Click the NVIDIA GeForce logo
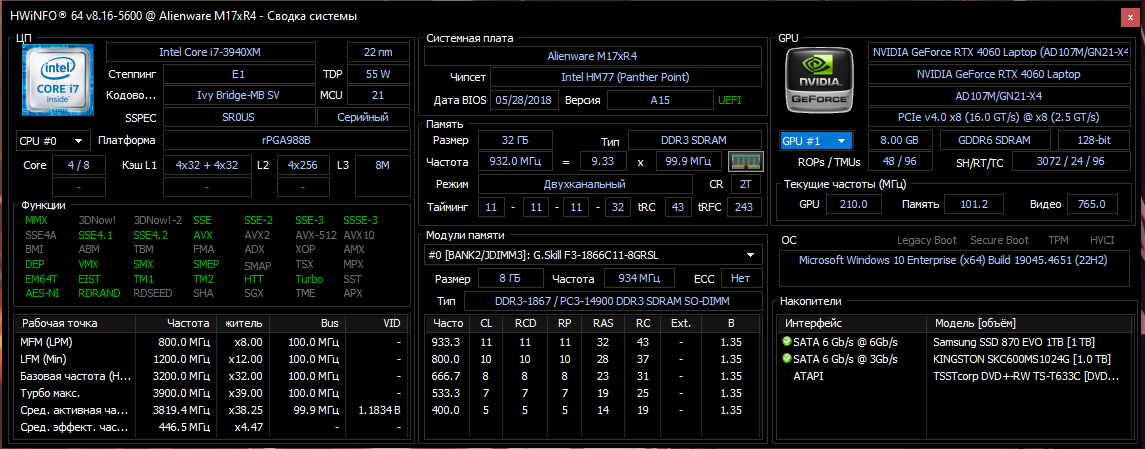This screenshot has height=449, width=1145. click(819, 81)
